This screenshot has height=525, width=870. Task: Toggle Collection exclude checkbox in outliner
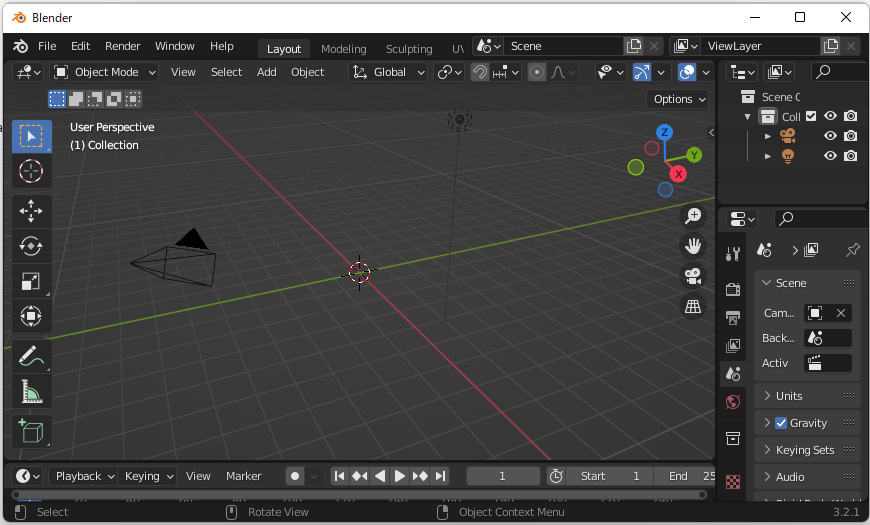(x=811, y=116)
